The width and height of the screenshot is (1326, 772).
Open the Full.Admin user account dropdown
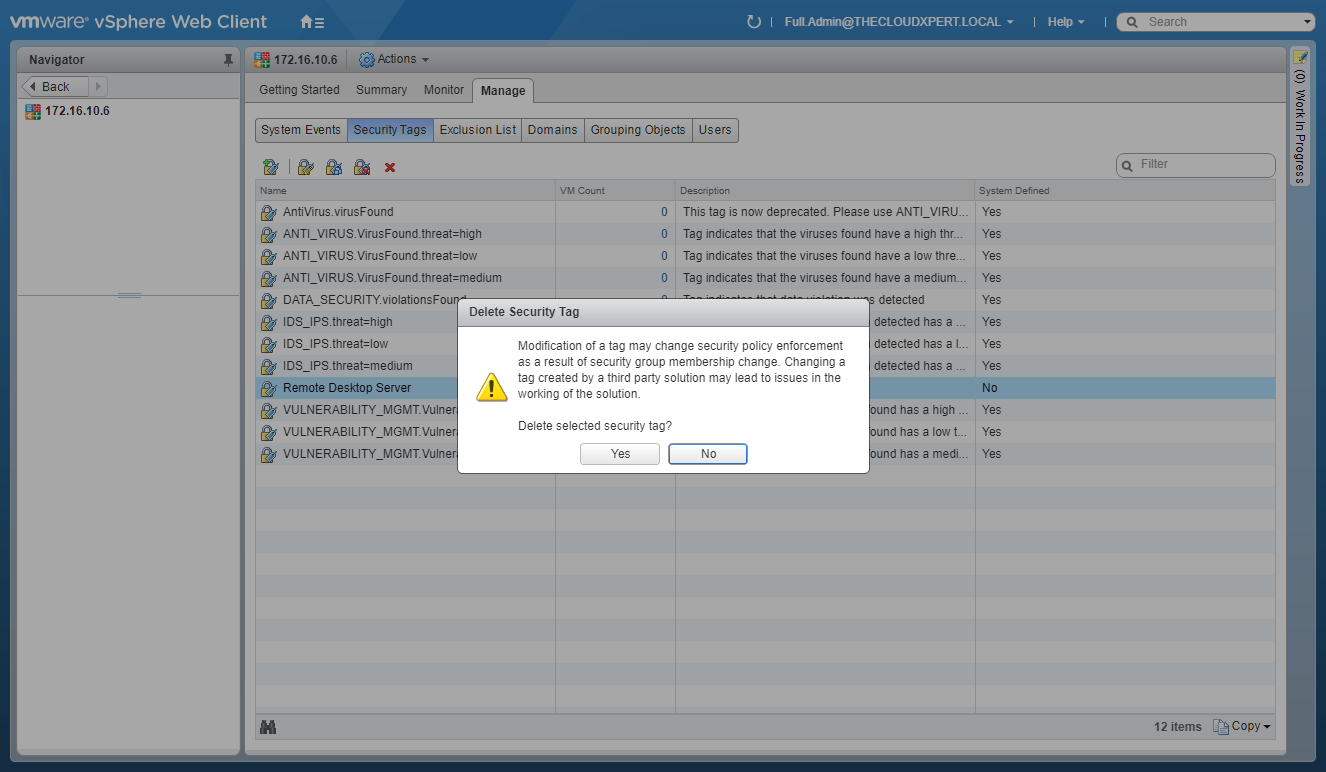[899, 22]
